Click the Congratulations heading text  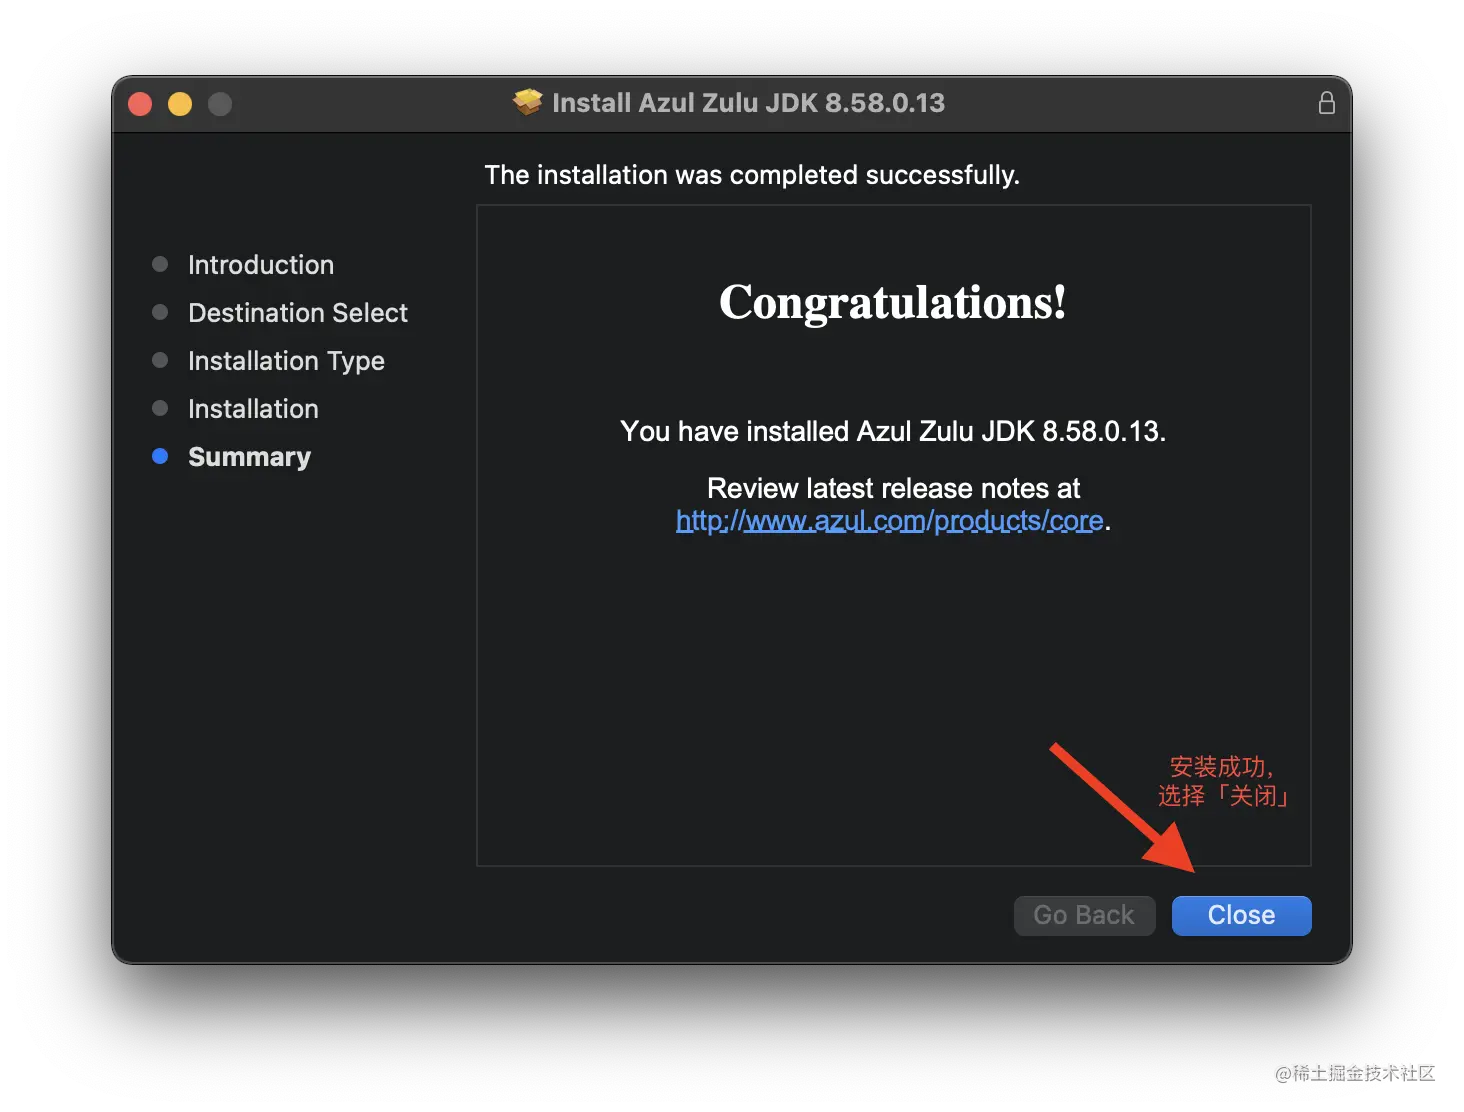point(892,303)
